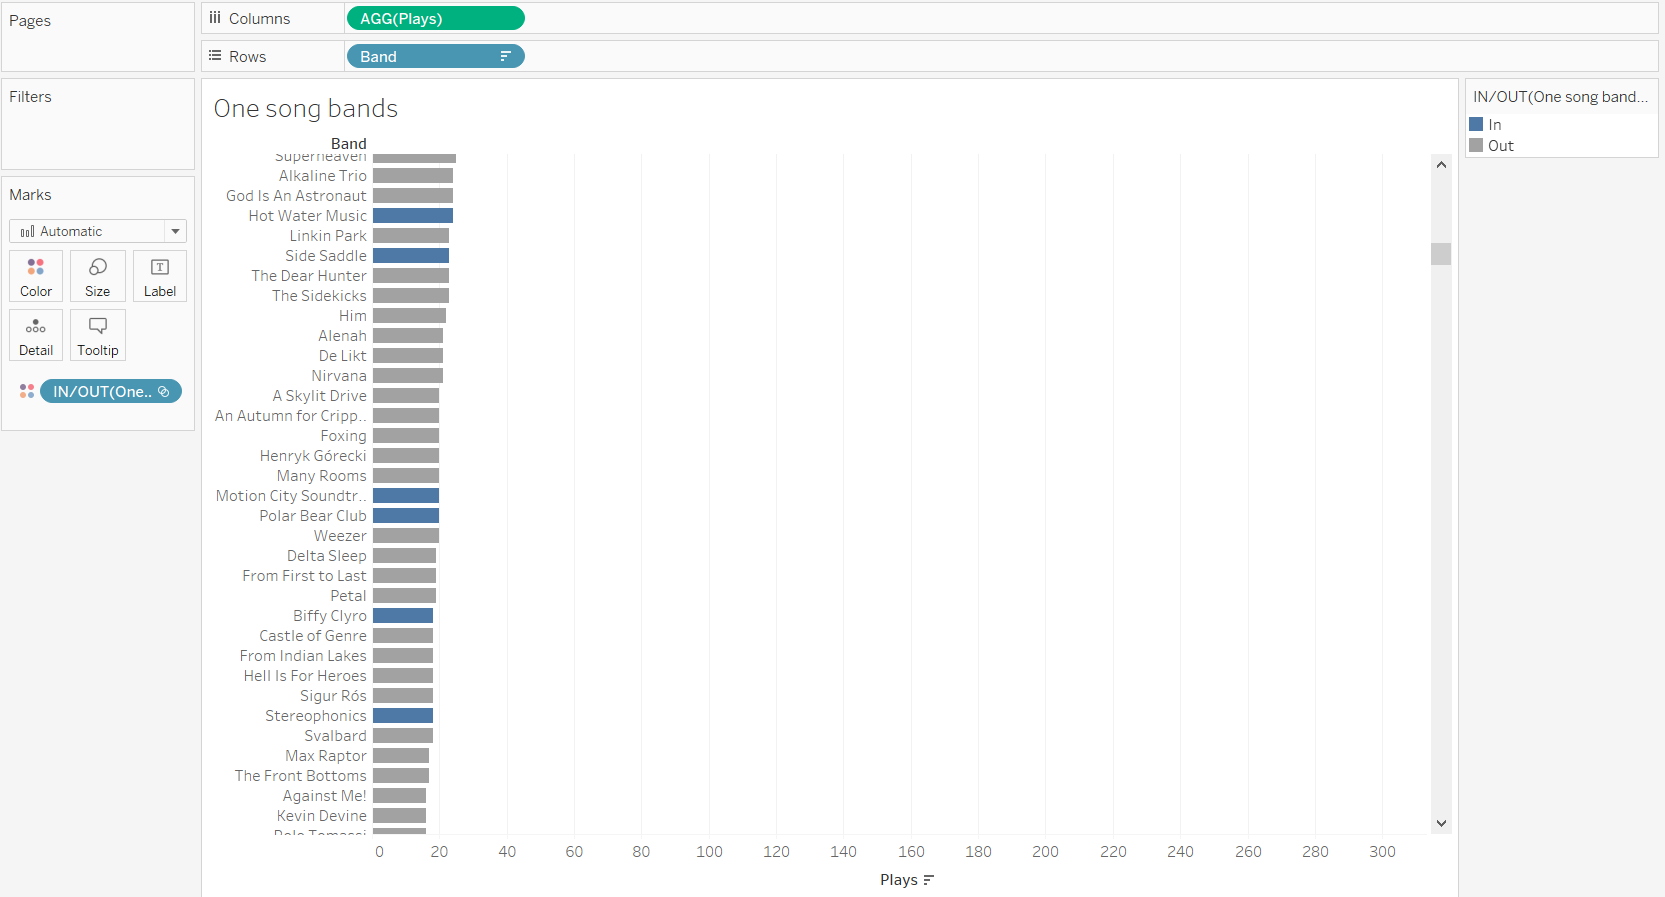
Task: Click the Nirvana bar
Action: (408, 376)
